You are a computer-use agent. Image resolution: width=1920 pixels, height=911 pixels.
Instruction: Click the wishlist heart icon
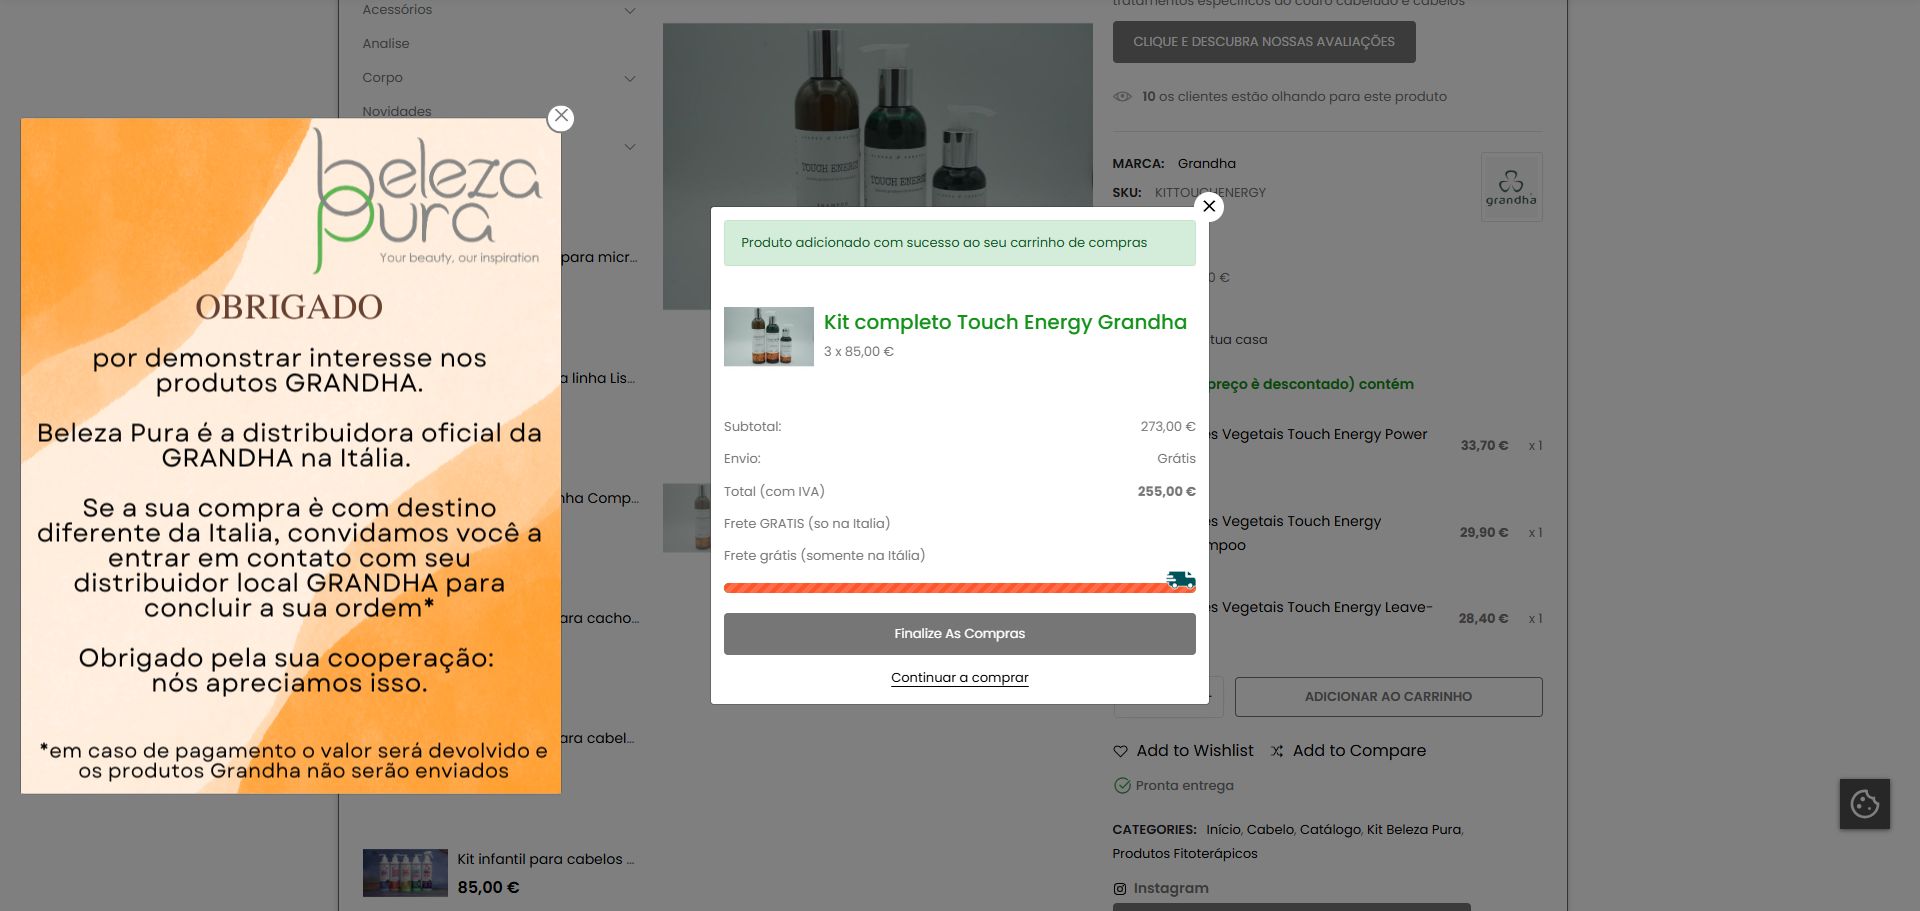pyautogui.click(x=1120, y=751)
